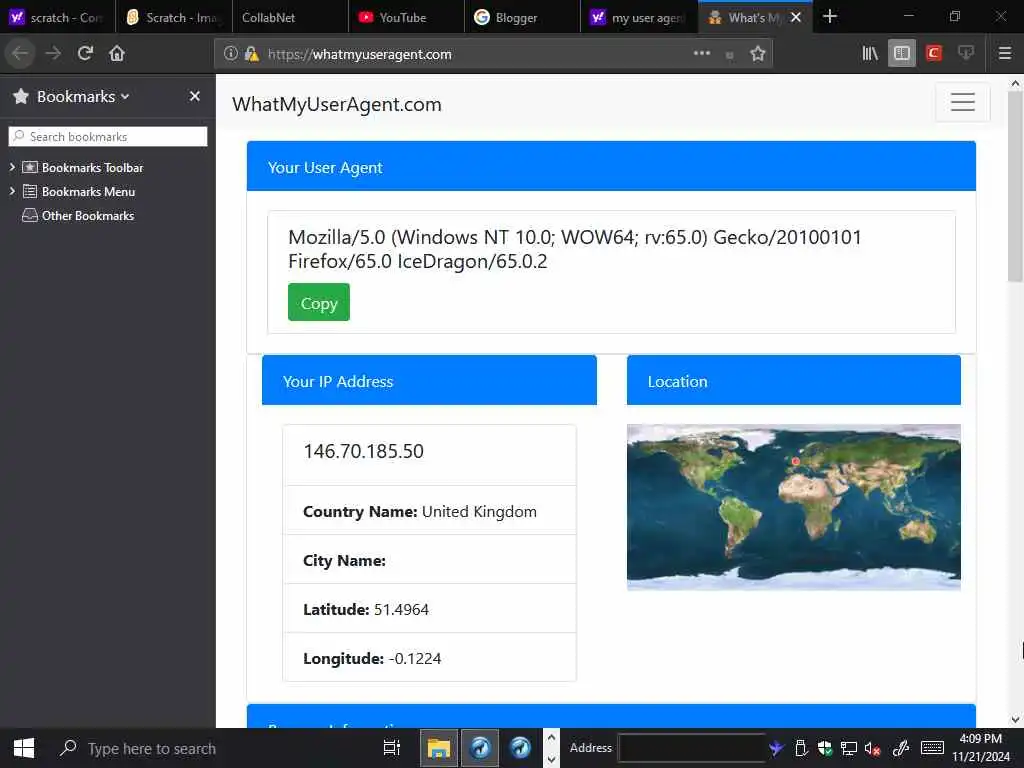Expand the Bookmarks Menu folder arrow
The height and width of the screenshot is (768, 1024).
click(x=12, y=191)
